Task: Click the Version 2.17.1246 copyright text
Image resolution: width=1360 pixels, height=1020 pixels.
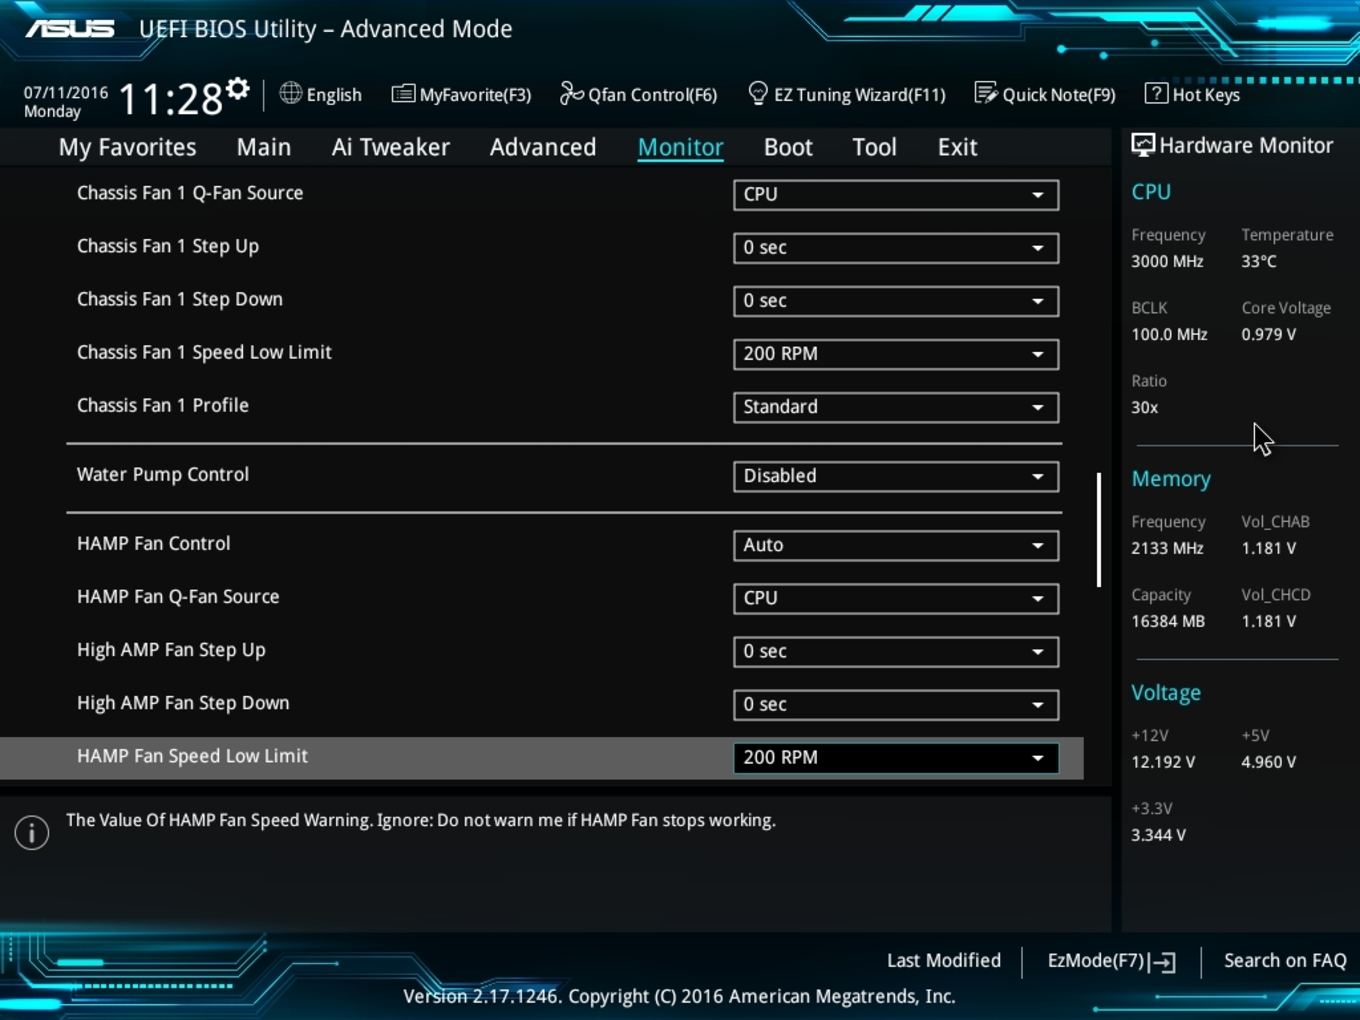Action: [679, 996]
